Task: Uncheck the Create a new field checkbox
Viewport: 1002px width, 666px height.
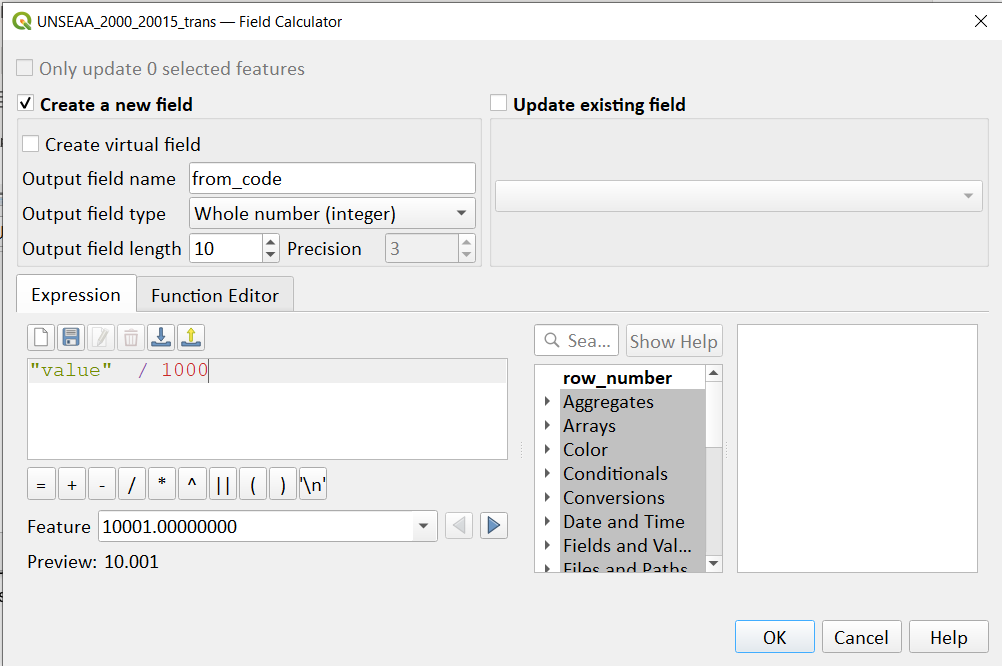Action: [26, 103]
